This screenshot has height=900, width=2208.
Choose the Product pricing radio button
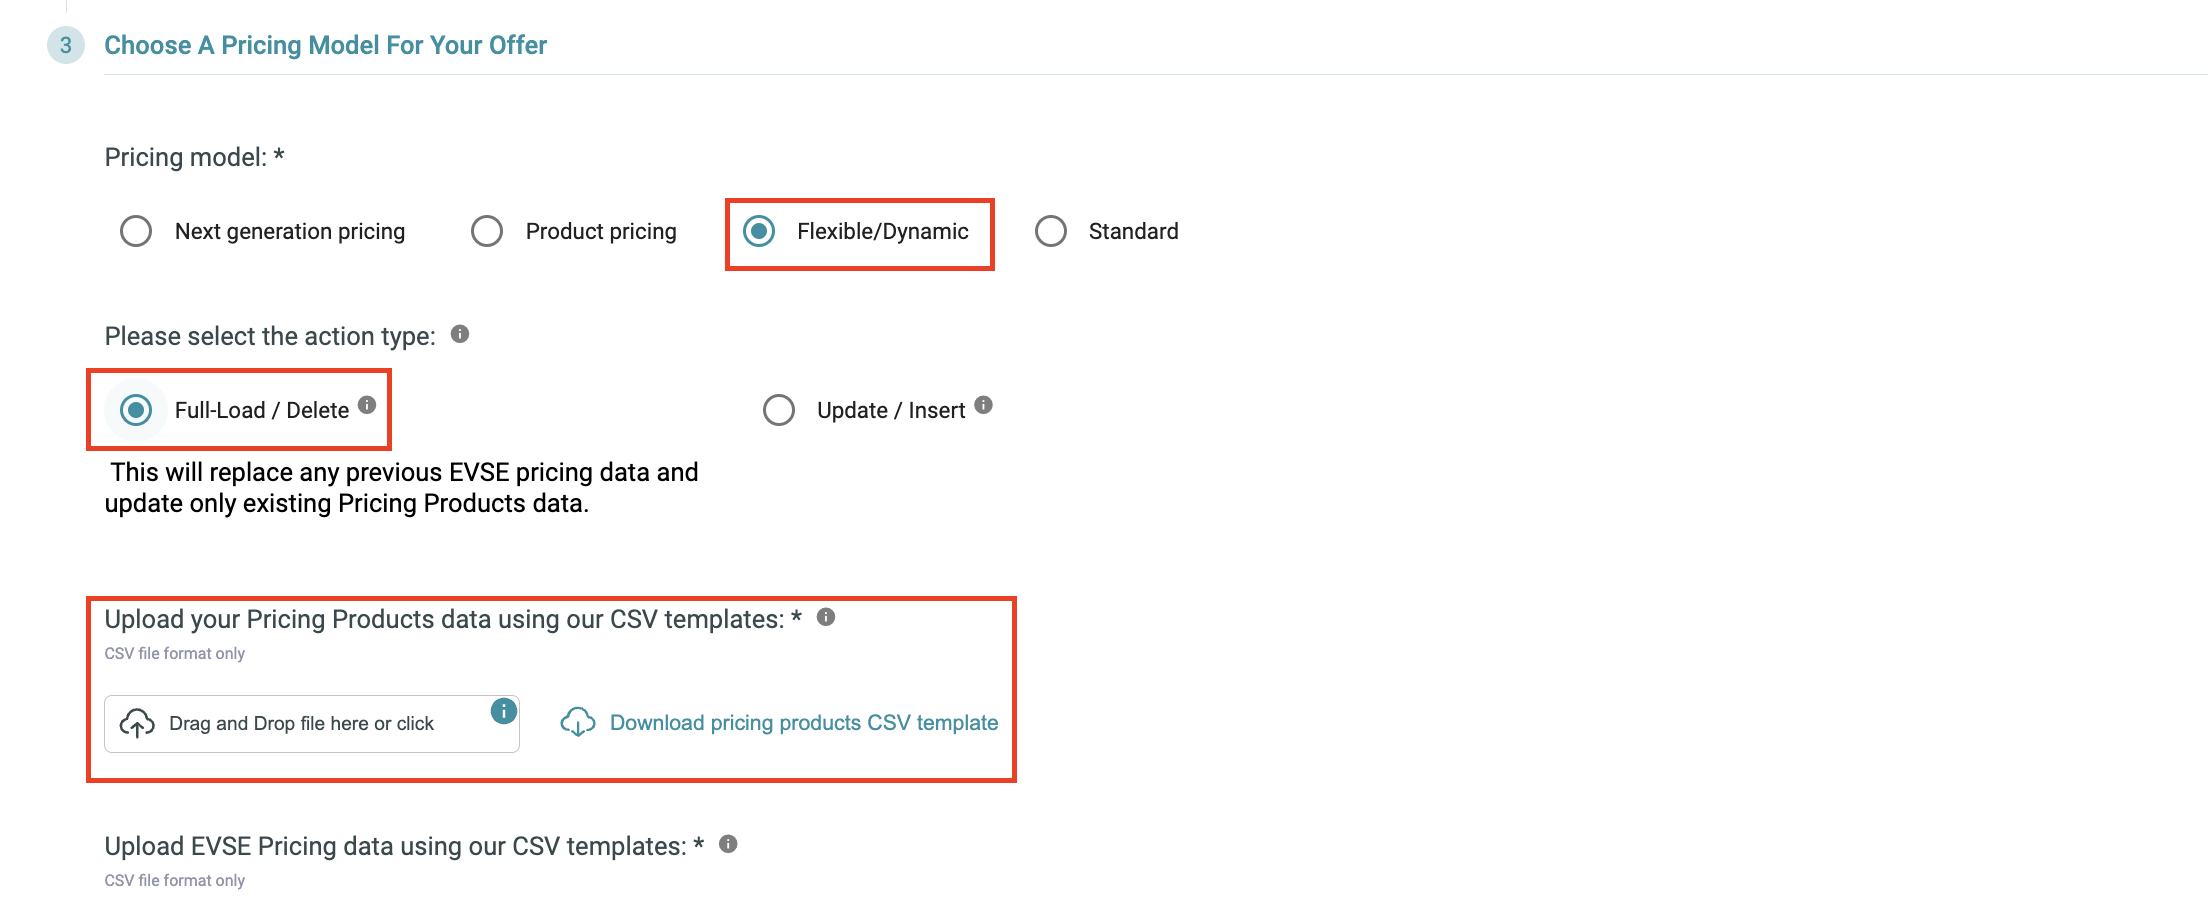(487, 231)
